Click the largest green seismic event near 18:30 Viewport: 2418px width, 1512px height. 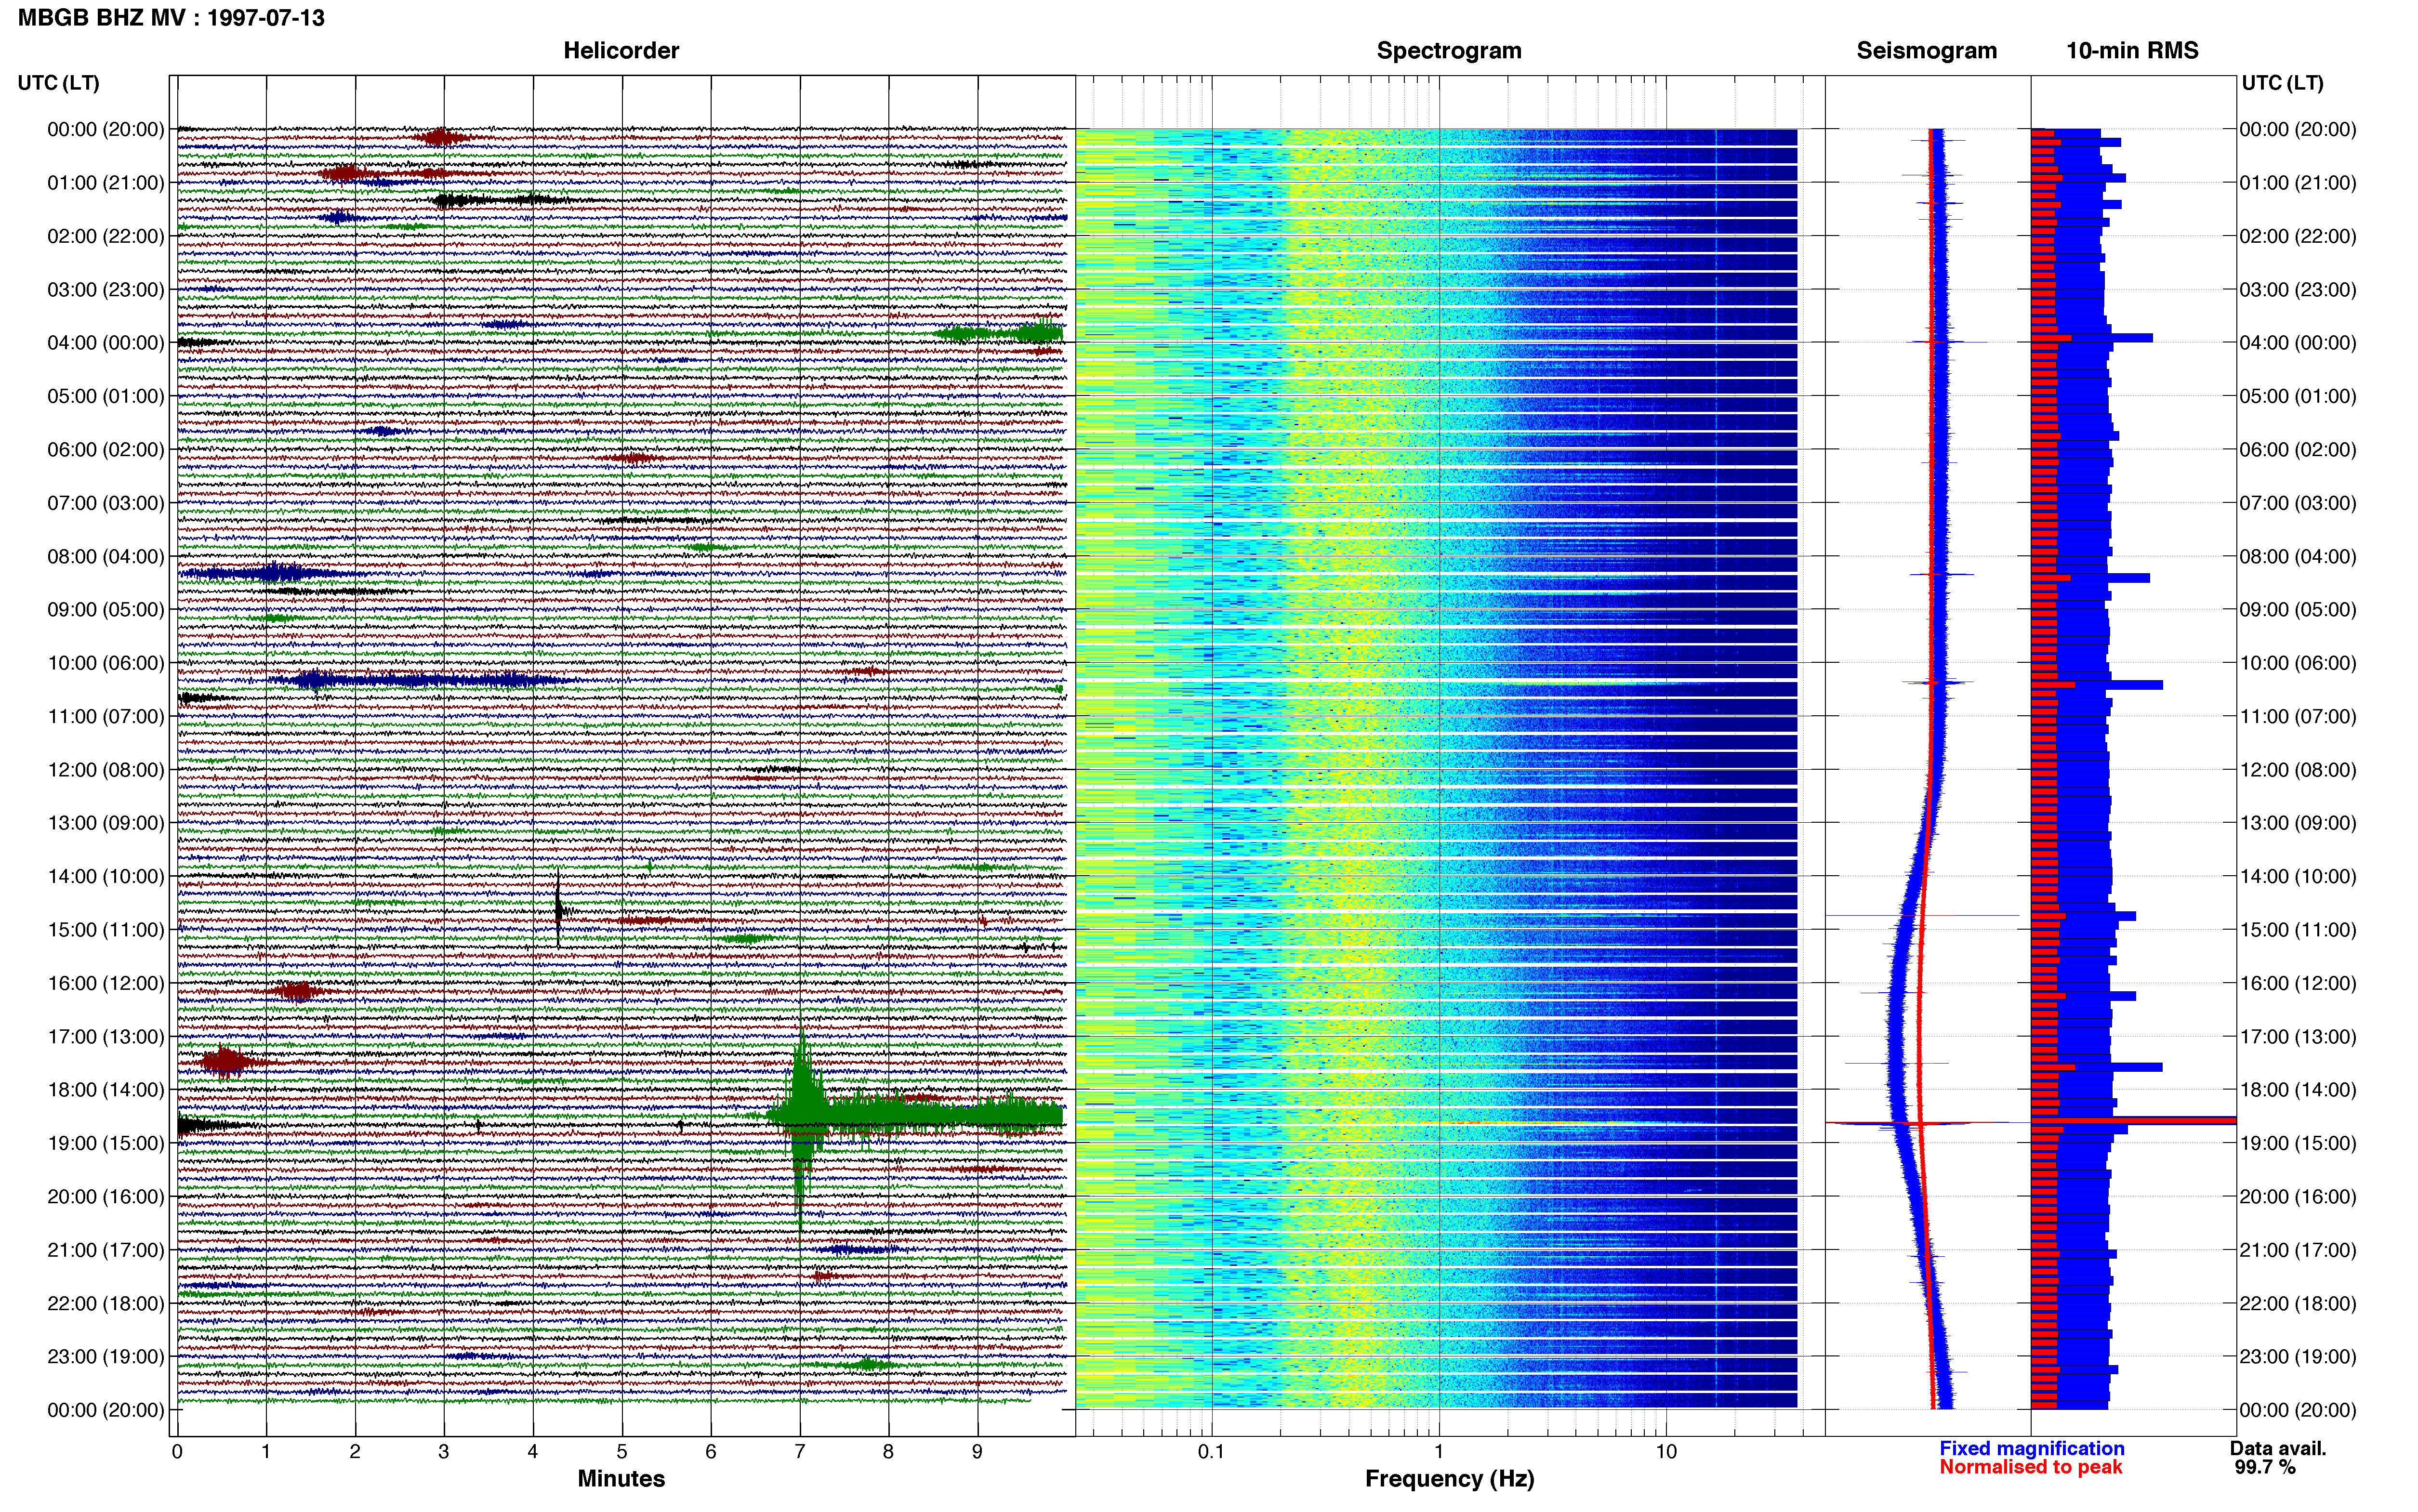(x=801, y=1115)
